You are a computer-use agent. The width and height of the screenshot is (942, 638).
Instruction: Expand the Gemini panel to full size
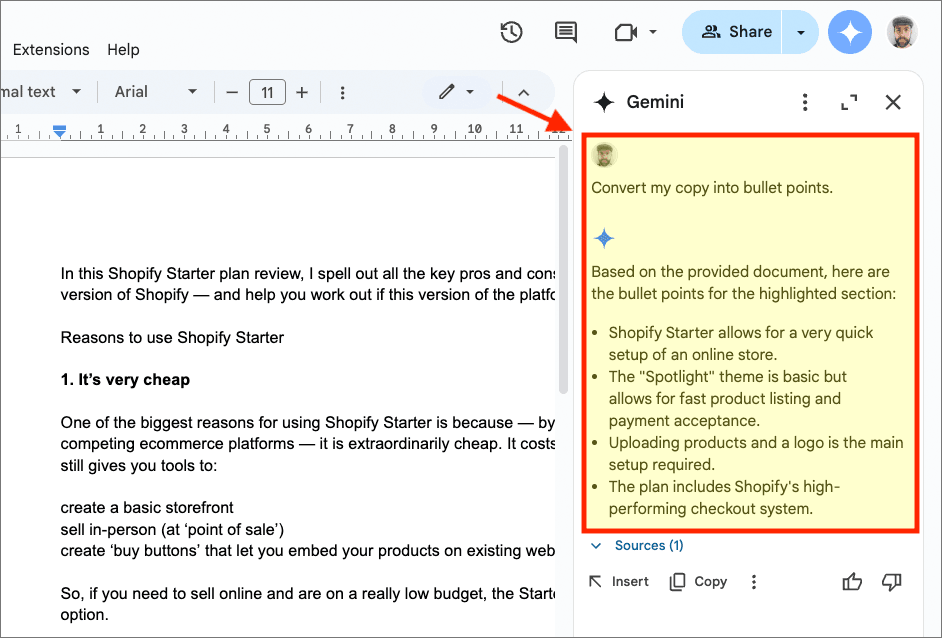coord(849,102)
